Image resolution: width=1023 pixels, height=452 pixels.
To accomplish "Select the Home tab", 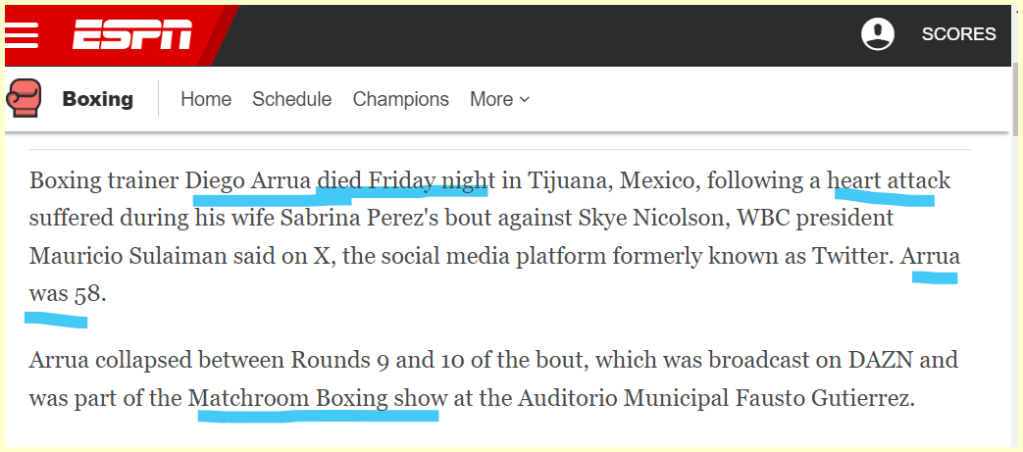I will [205, 99].
